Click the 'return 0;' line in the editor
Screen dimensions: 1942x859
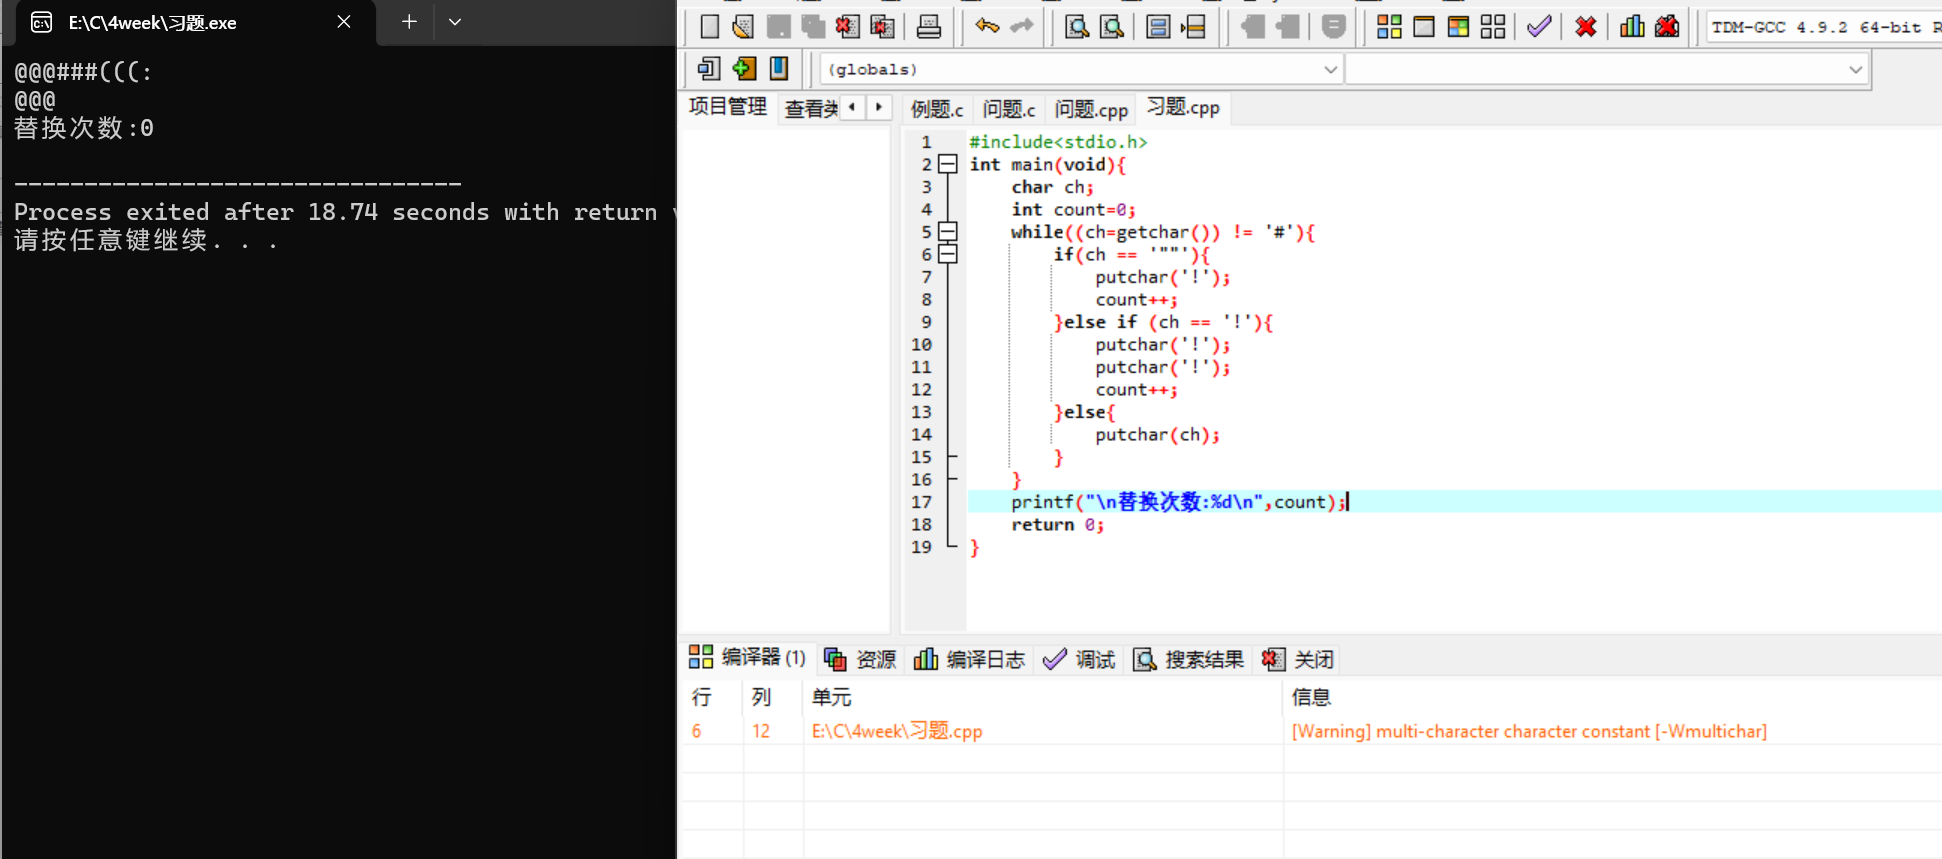(x=1057, y=525)
